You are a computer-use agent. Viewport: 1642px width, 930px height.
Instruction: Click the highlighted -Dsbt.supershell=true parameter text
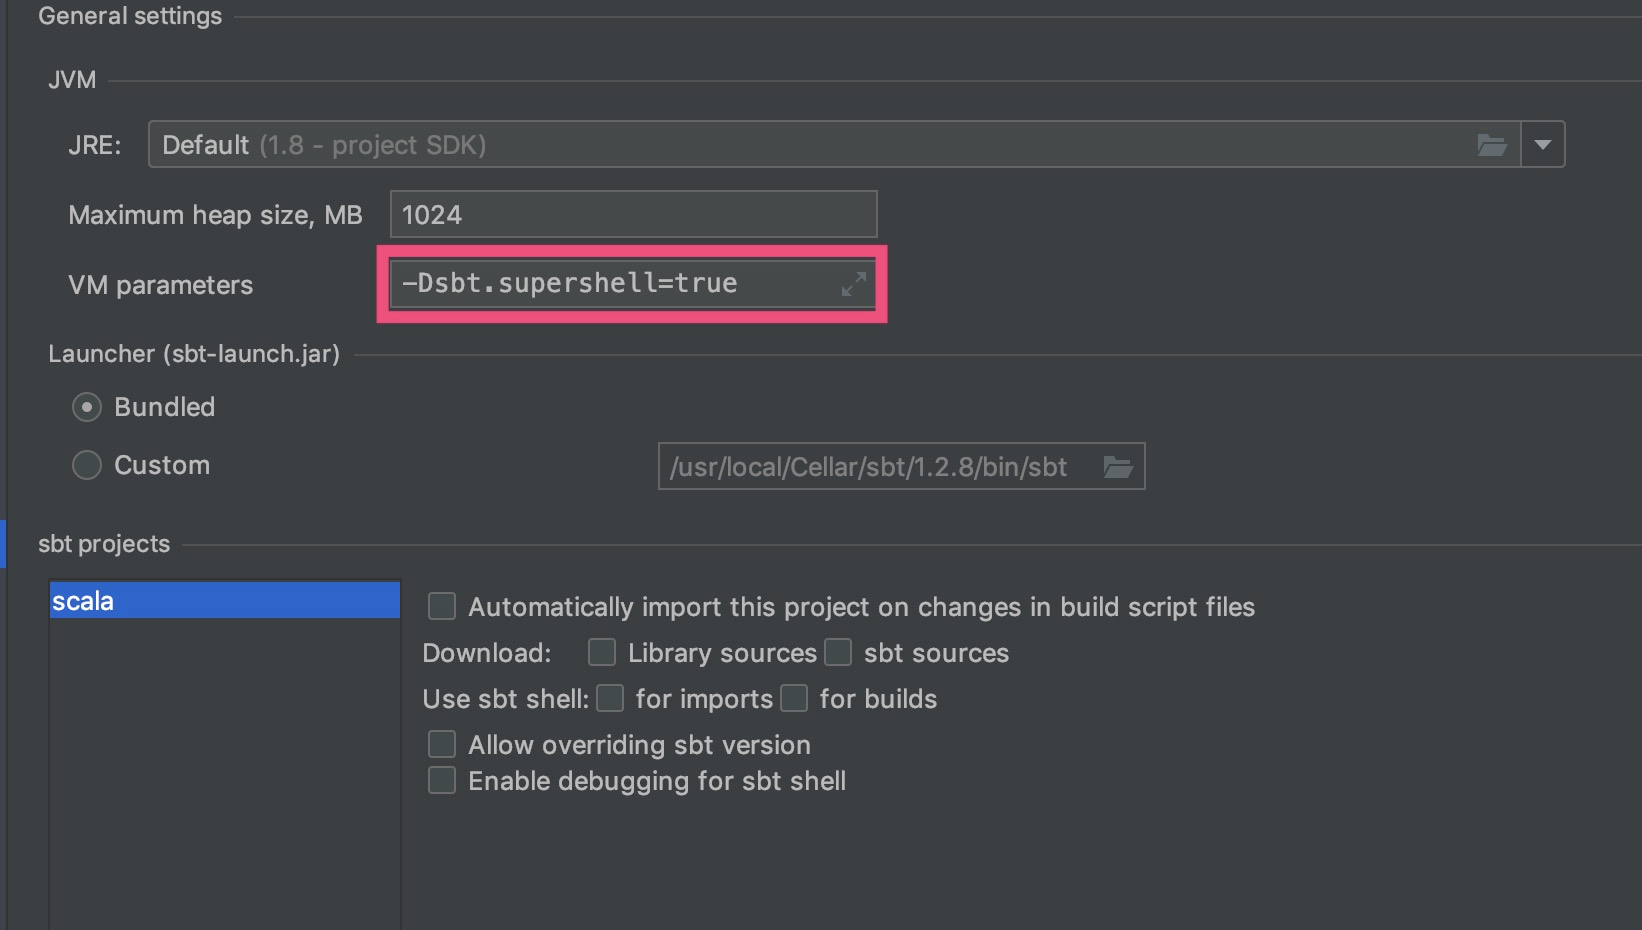pyautogui.click(x=569, y=283)
